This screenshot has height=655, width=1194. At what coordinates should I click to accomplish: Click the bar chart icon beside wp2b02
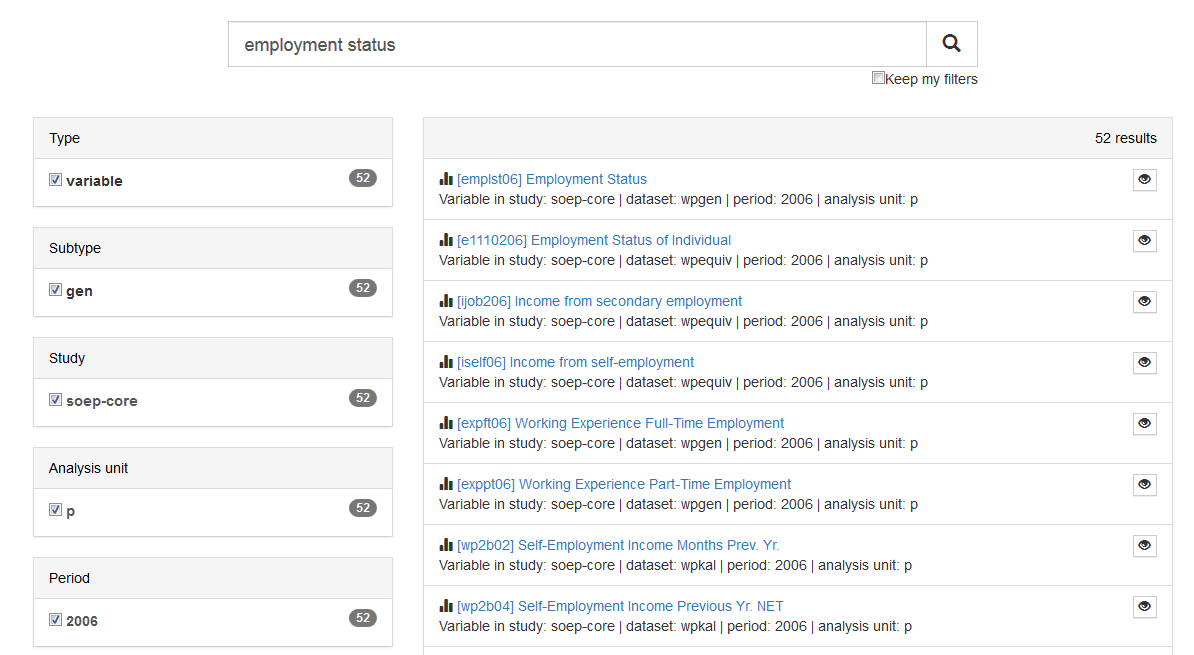[x=446, y=545]
